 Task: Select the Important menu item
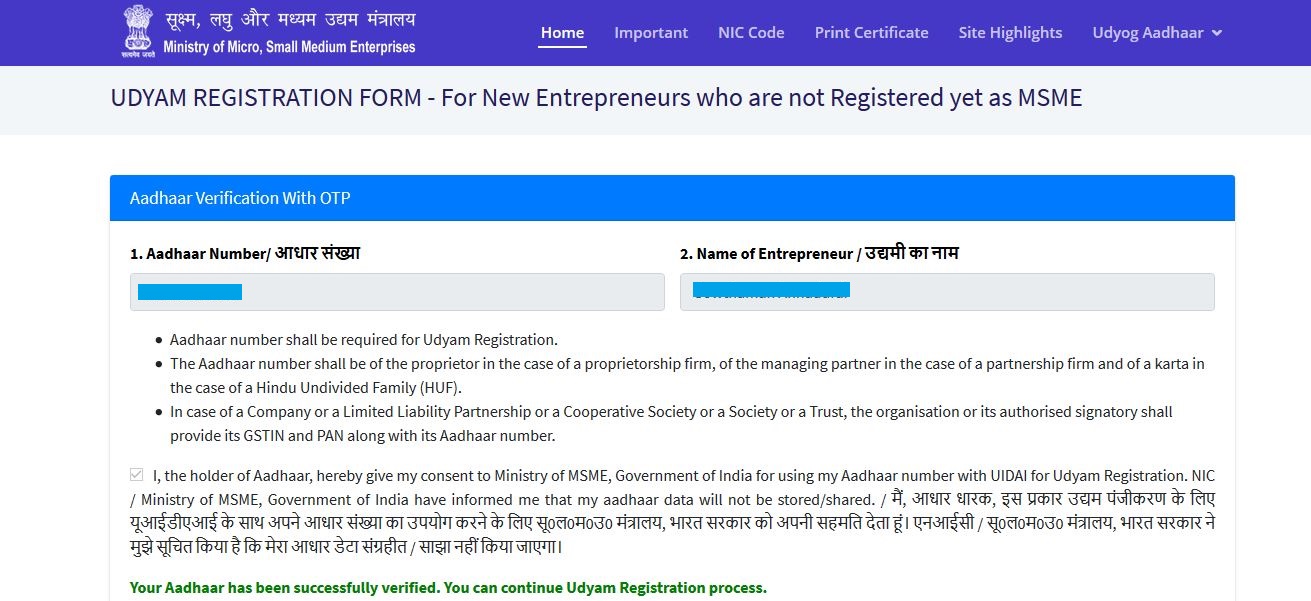[x=651, y=32]
